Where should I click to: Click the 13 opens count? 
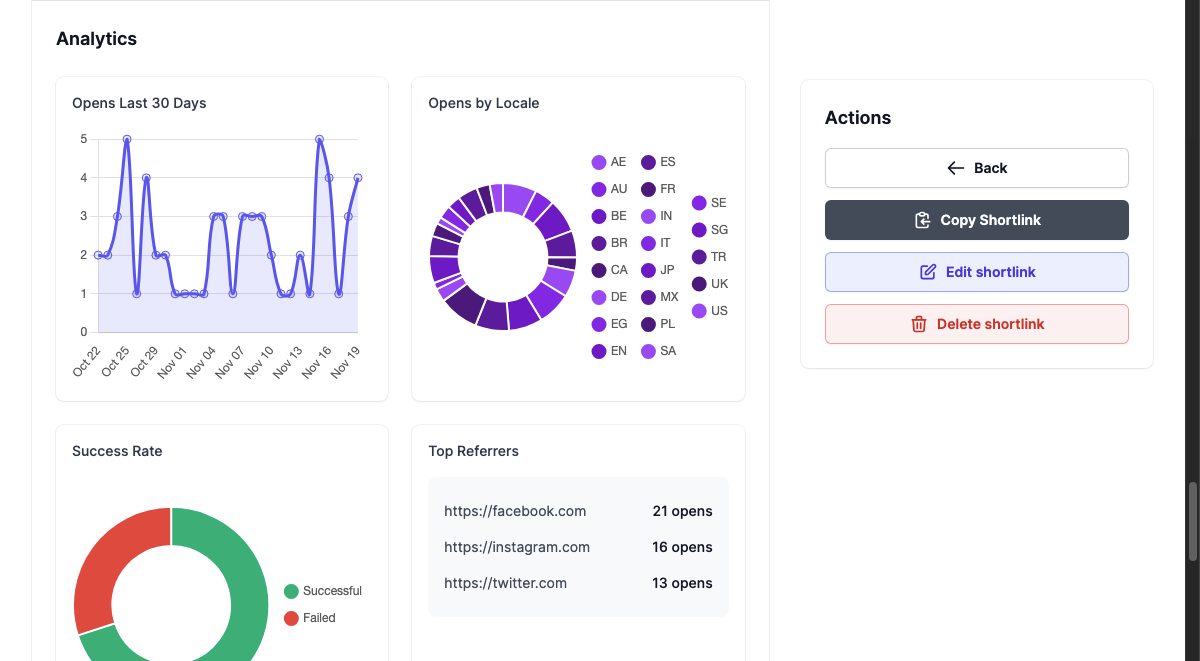click(x=683, y=583)
